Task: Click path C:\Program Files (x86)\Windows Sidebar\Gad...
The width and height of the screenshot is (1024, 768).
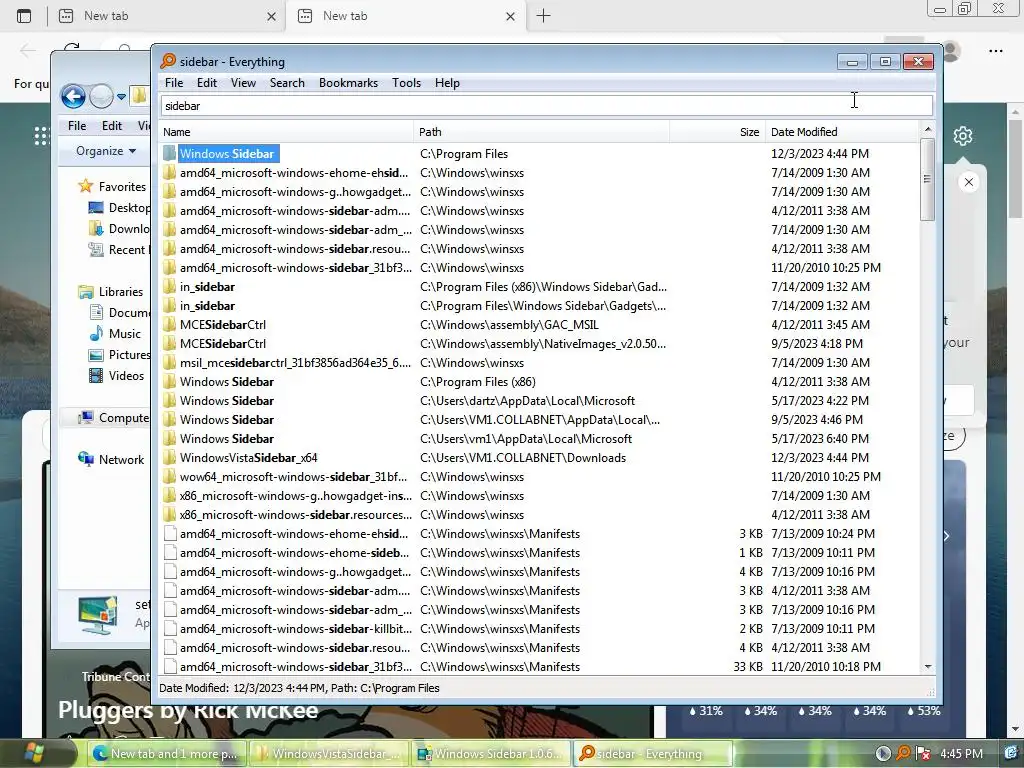Action: [x=543, y=287]
